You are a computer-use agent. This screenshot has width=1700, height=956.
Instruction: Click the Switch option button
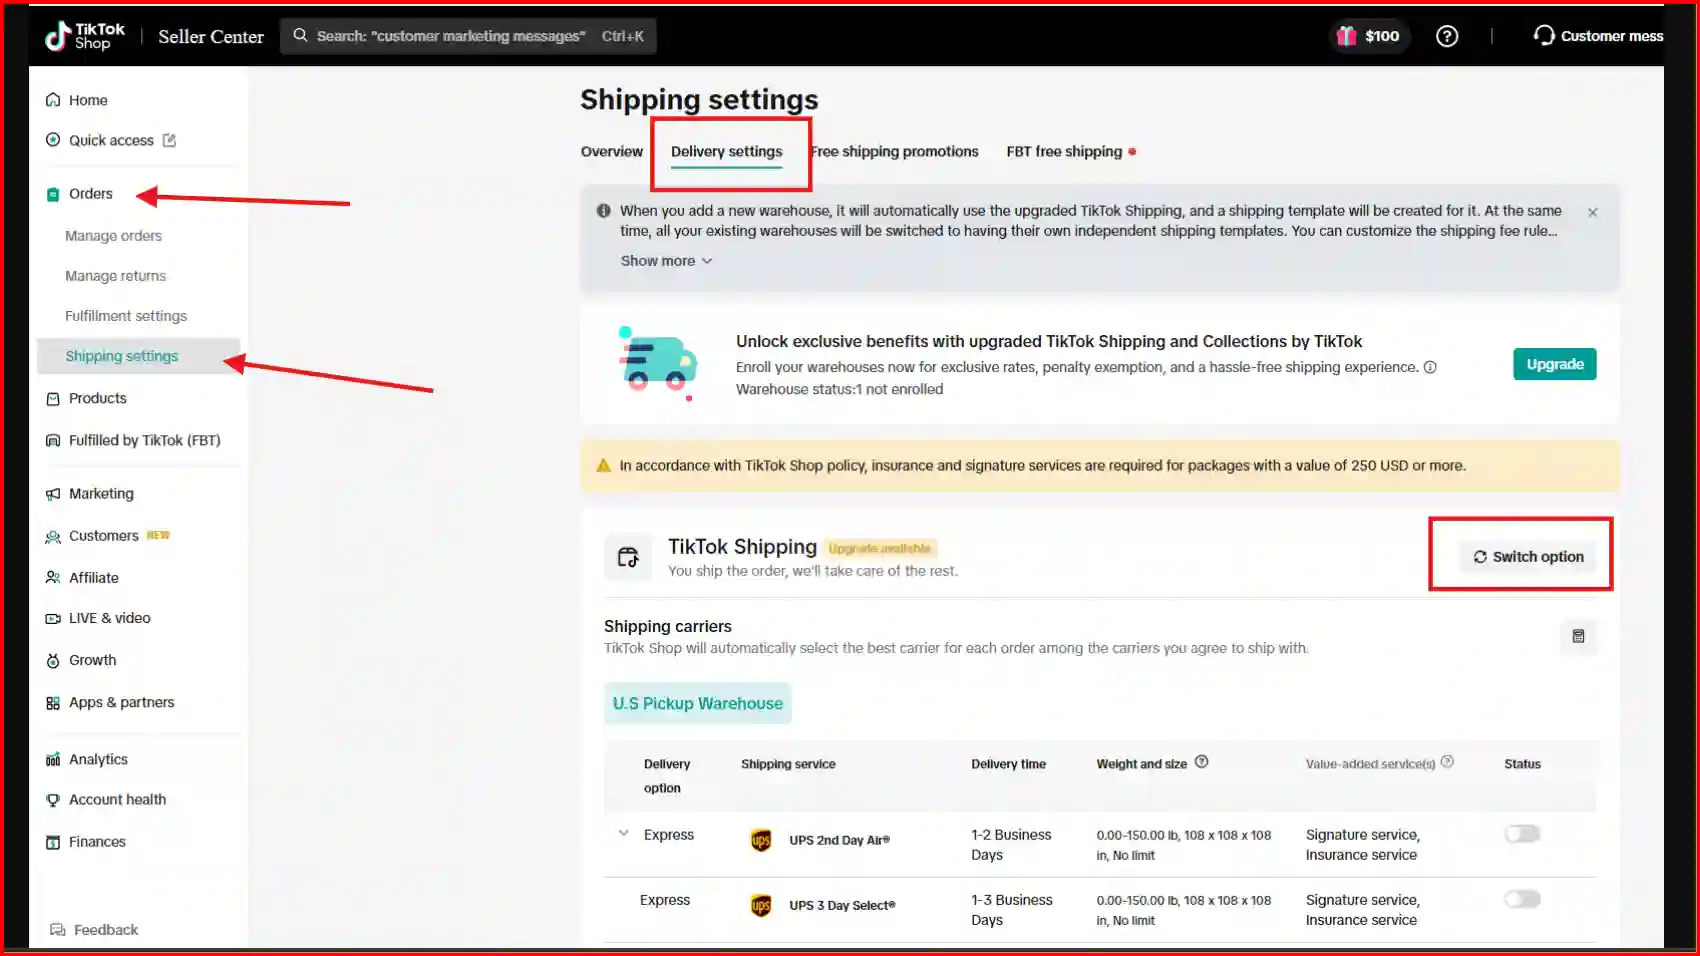(x=1528, y=557)
